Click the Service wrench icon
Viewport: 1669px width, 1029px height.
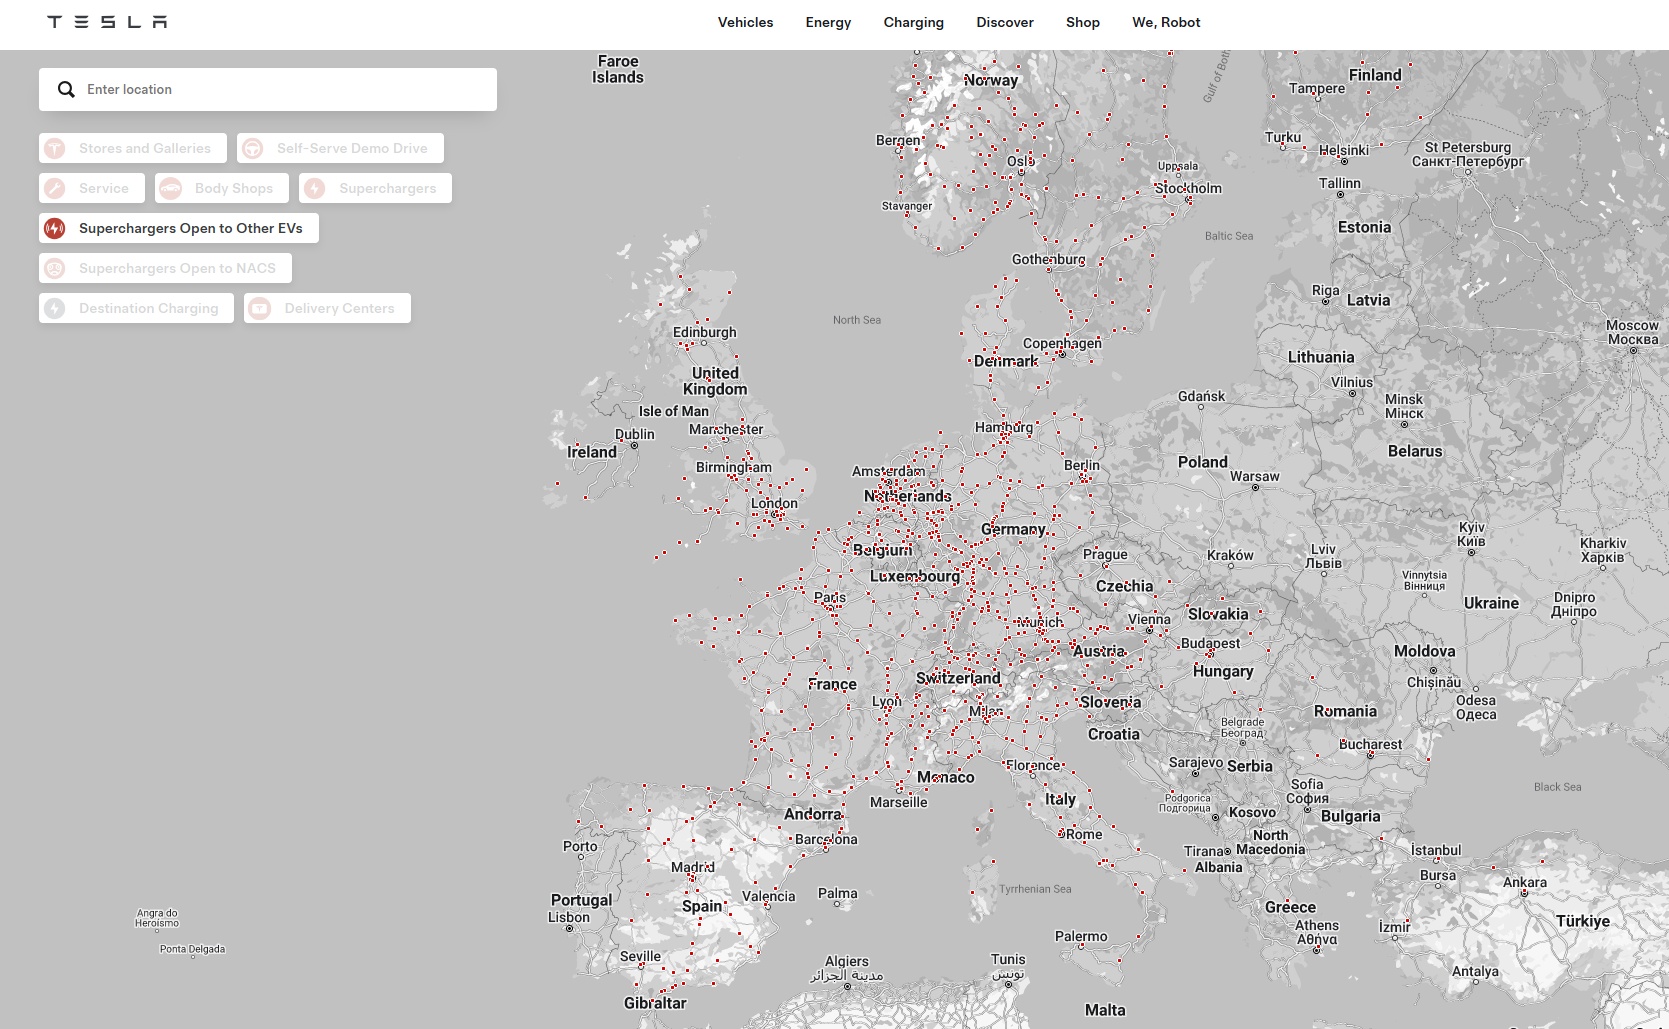pos(55,188)
